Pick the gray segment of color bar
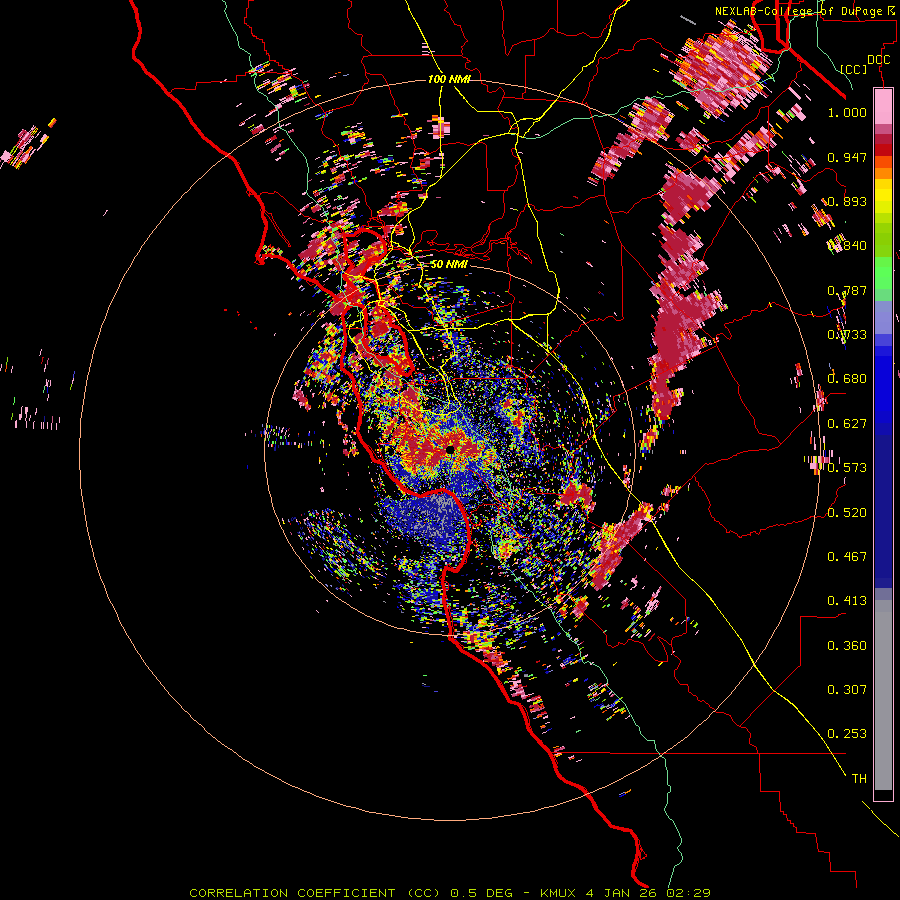Image resolution: width=900 pixels, height=900 pixels. click(x=883, y=695)
